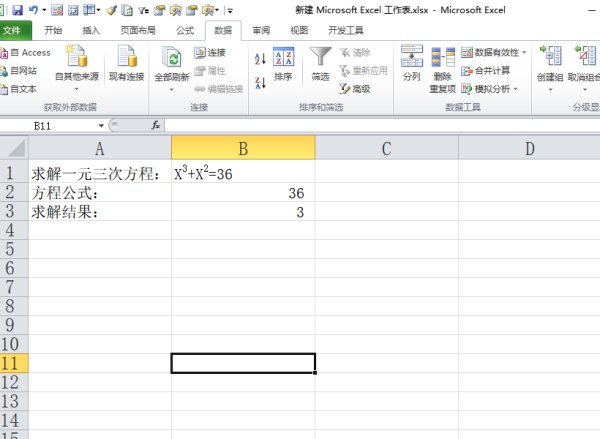Expand the 自其他来源 dropdown arrow
Screen dimensions: 600x439
[77, 89]
